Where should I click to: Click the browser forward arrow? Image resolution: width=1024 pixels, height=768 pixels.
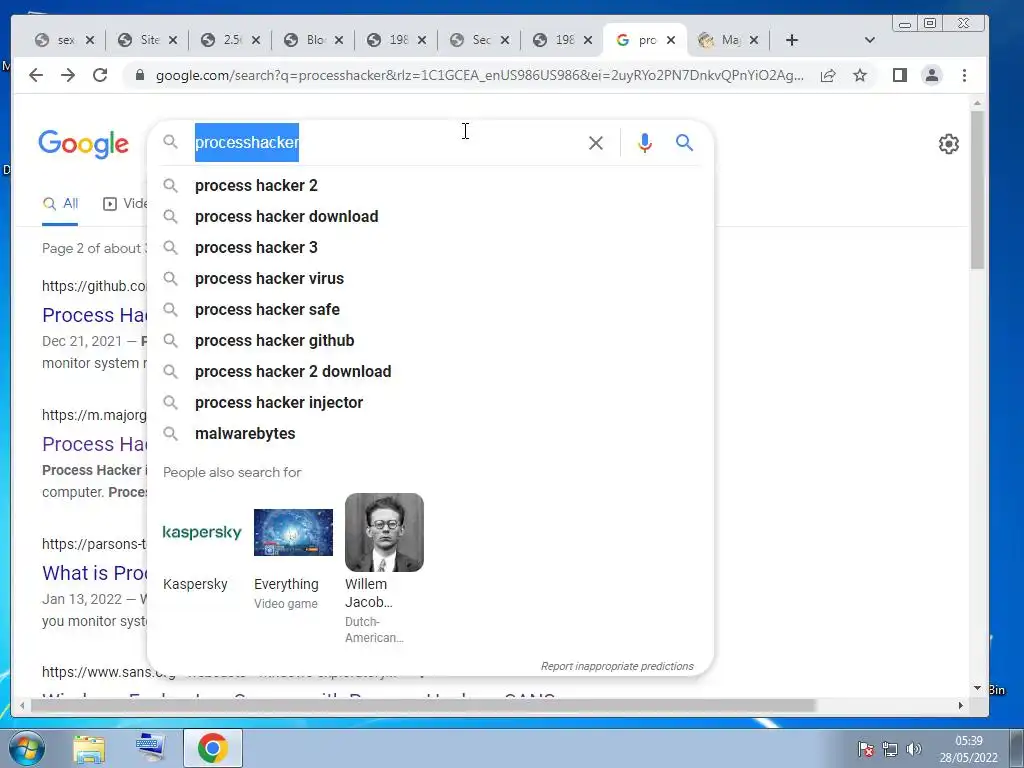(68, 75)
